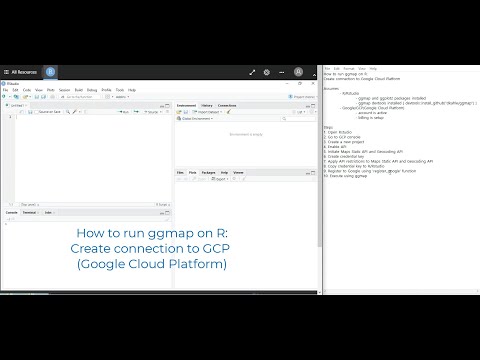The width and height of the screenshot is (480, 360).
Task: Open the Project (None) dropdown
Action: [x=302, y=97]
